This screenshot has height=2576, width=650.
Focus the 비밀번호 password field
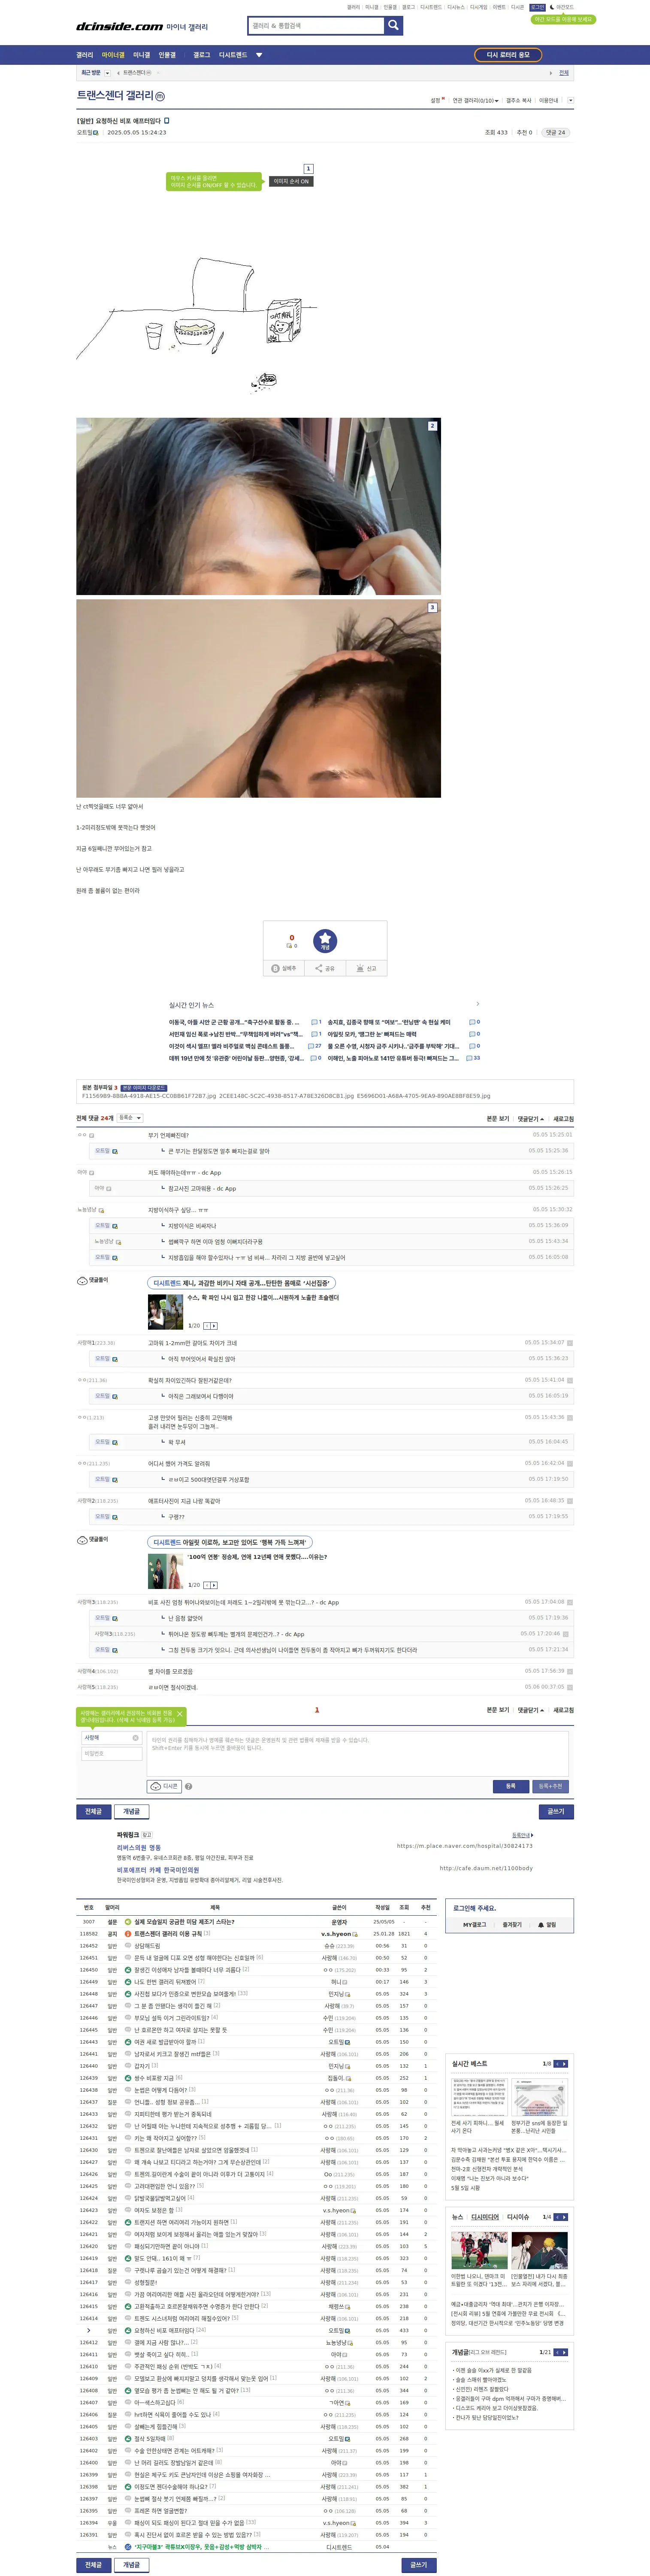tap(112, 1753)
